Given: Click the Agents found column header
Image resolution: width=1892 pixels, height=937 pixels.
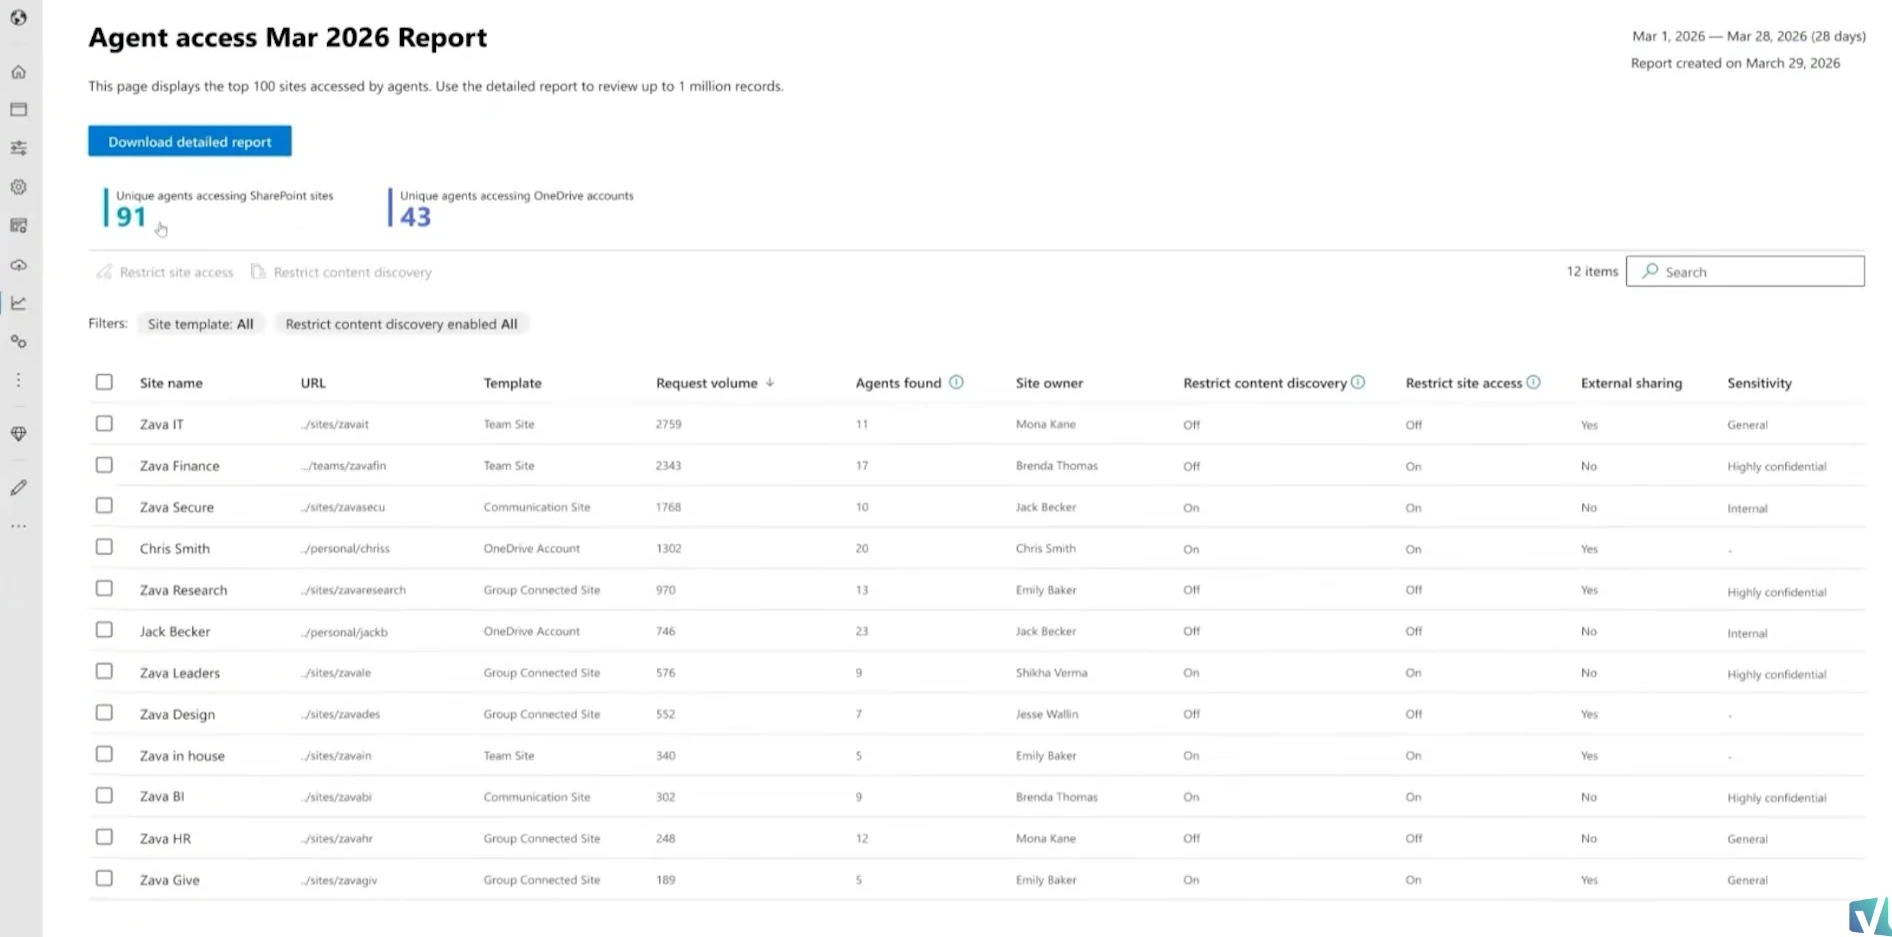Looking at the screenshot, I should tap(898, 383).
